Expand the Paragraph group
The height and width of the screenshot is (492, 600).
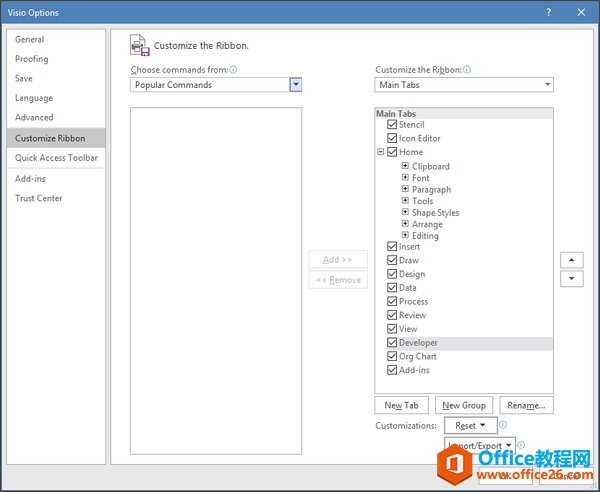[x=405, y=189]
